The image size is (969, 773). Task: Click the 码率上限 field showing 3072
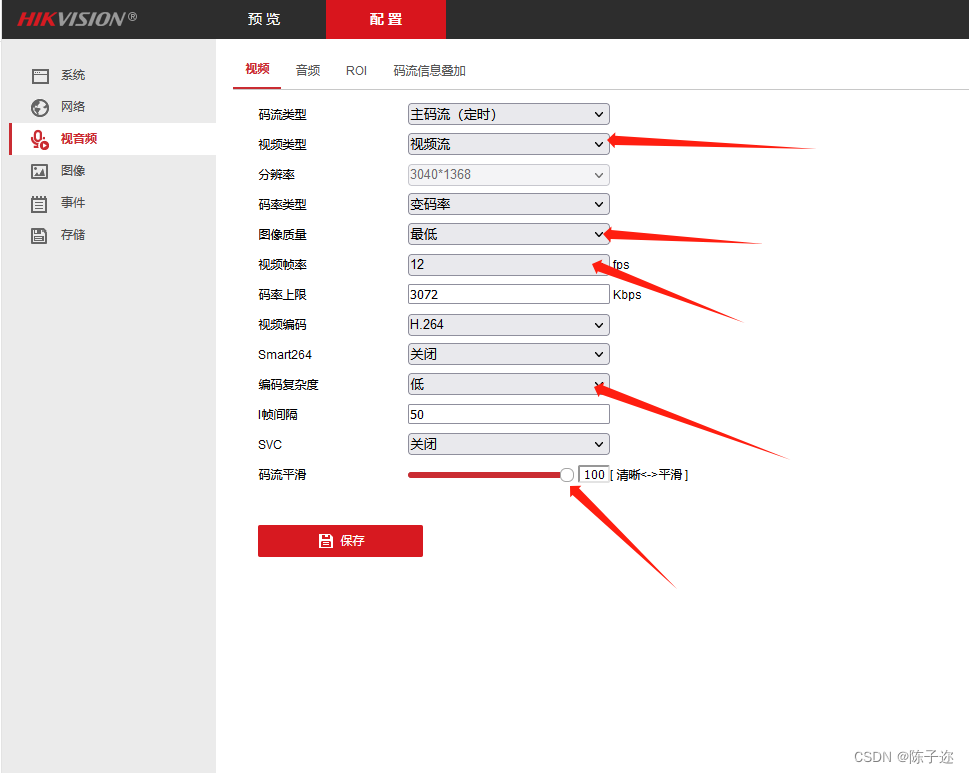point(509,294)
